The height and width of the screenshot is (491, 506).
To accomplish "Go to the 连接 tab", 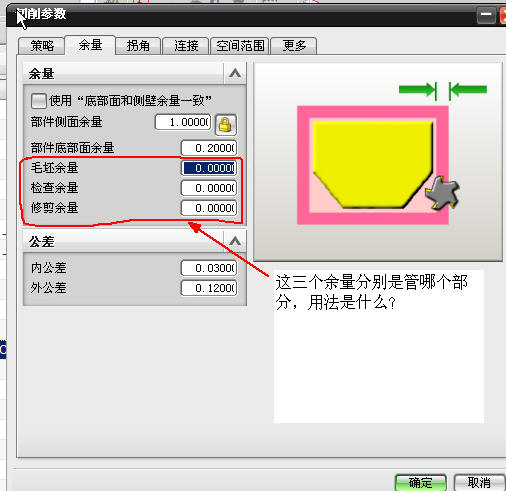I will tap(186, 46).
